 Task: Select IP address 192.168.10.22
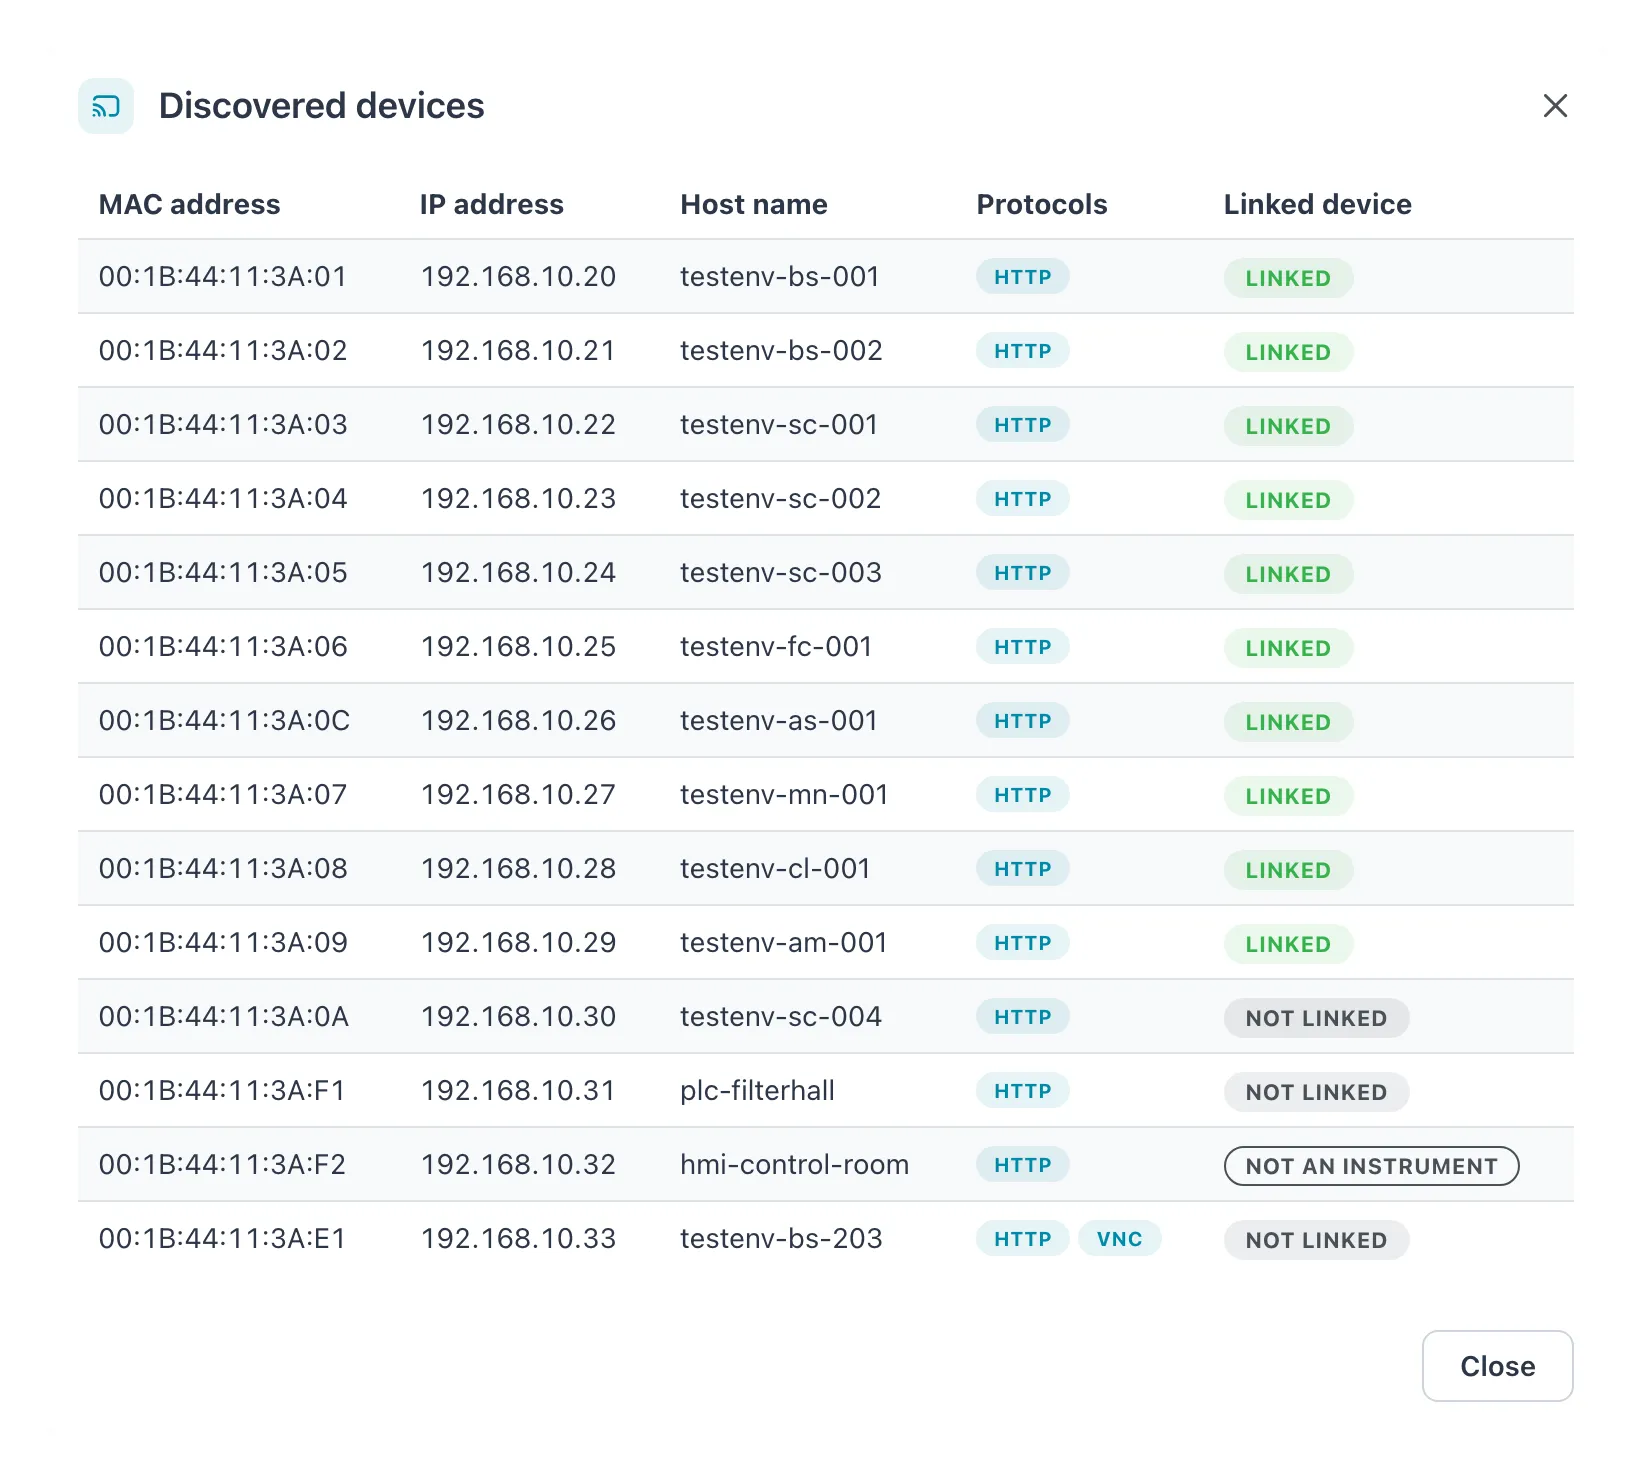pyautogui.click(x=518, y=424)
